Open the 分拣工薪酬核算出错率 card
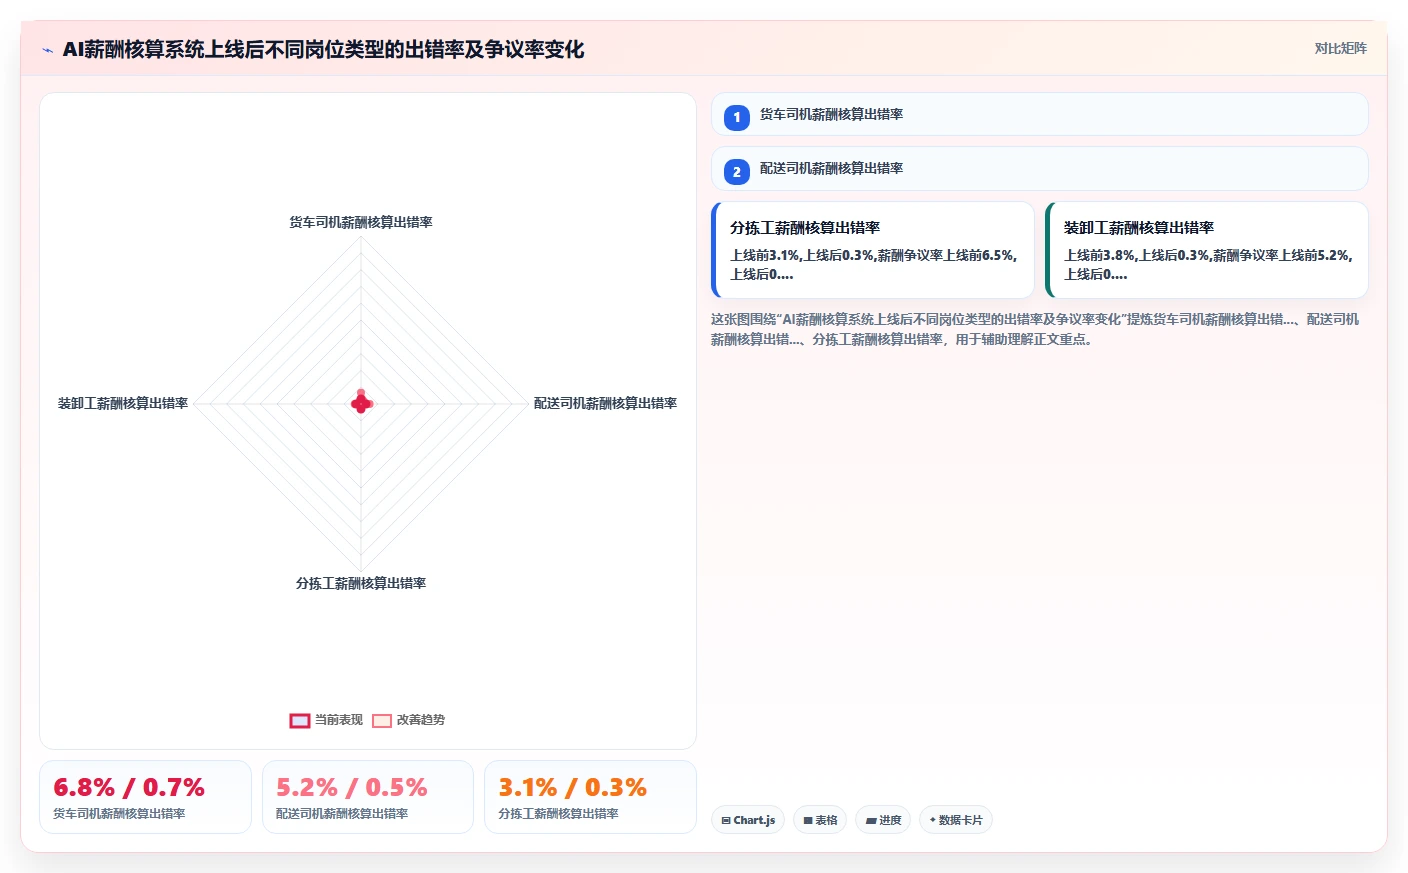This screenshot has height=873, width=1408. (x=872, y=250)
